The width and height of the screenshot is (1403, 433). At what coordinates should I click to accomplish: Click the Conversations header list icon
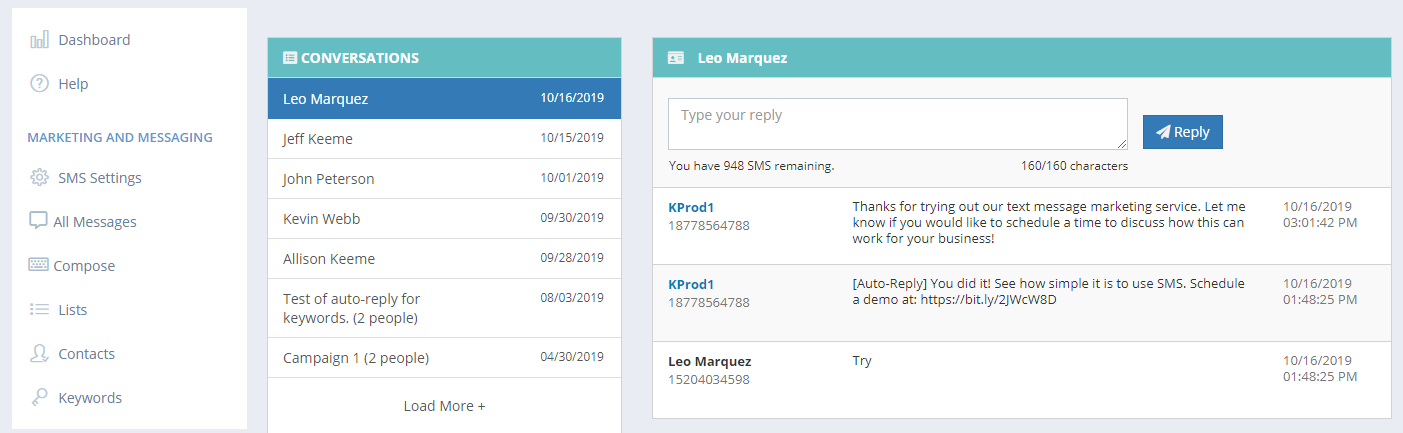click(290, 58)
